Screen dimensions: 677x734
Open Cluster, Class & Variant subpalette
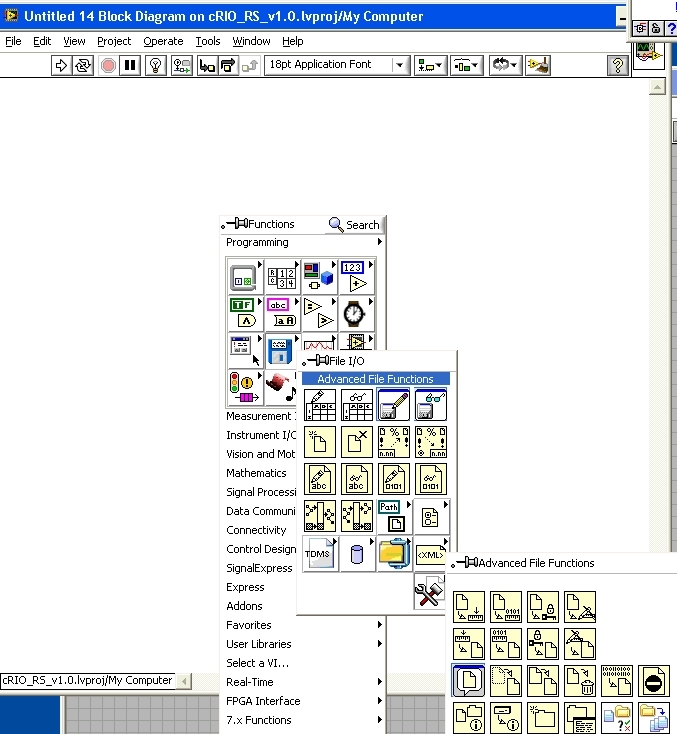[x=319, y=277]
